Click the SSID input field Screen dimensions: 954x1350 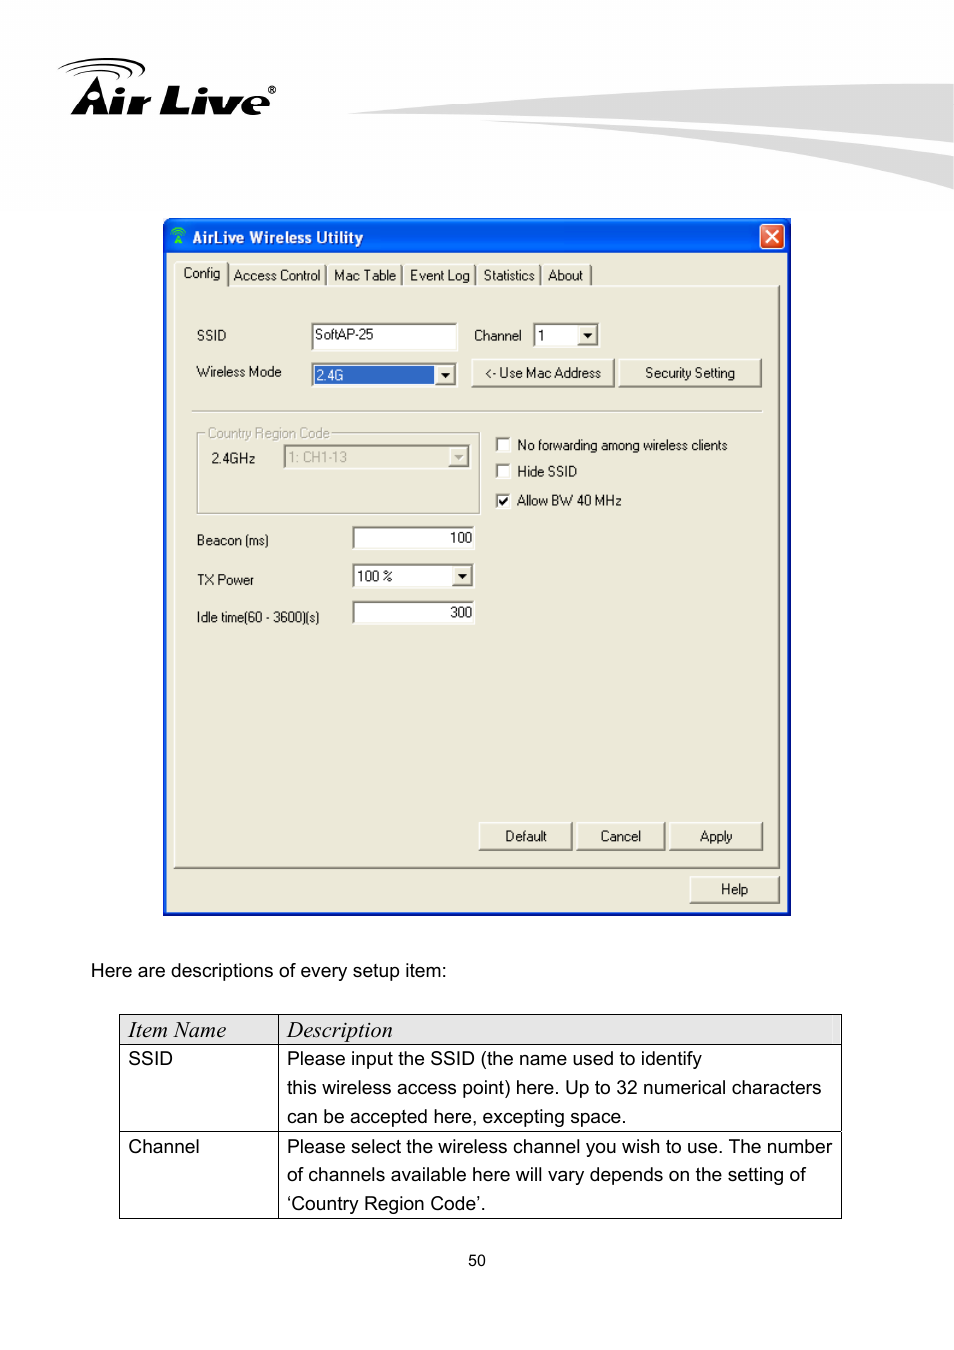[384, 335]
